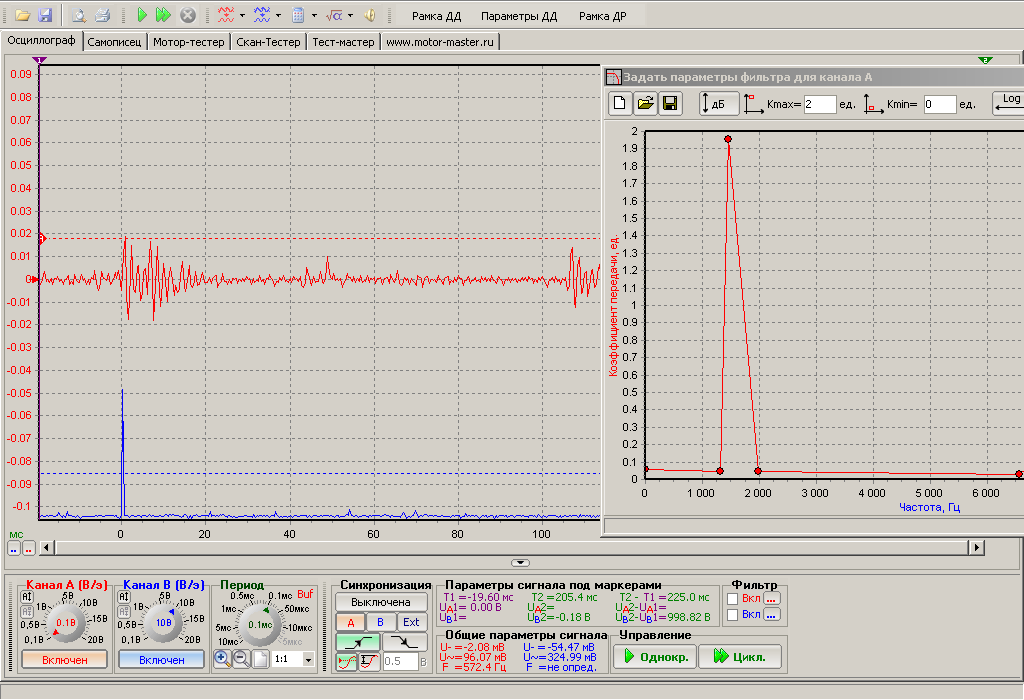
Task: Click the purple marker 1 above the oscillogram
Action: [40, 60]
